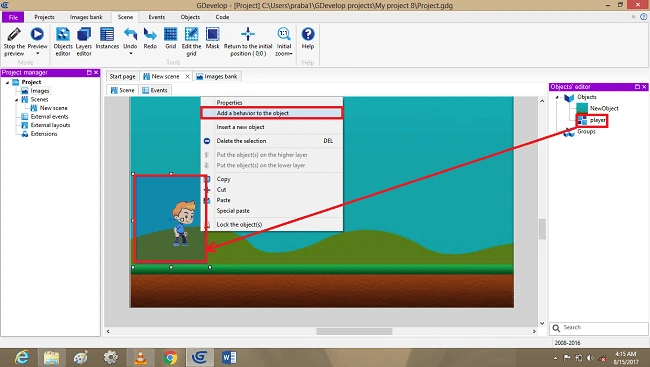Viewport: 650px width, 367px height.
Task: Click the horizontal scrollbar thumb of scene
Action: (354, 331)
